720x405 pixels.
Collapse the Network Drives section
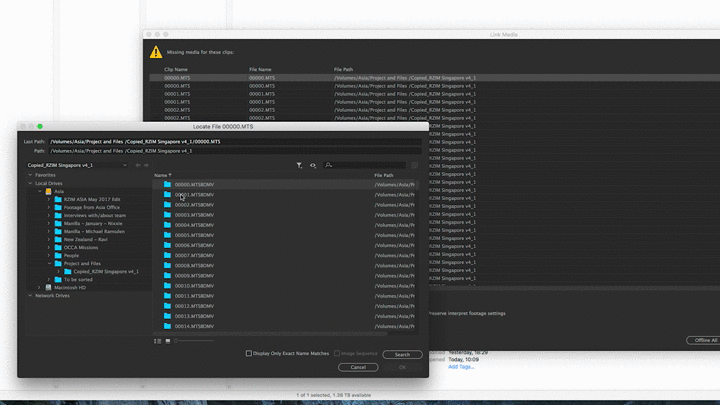(x=30, y=296)
